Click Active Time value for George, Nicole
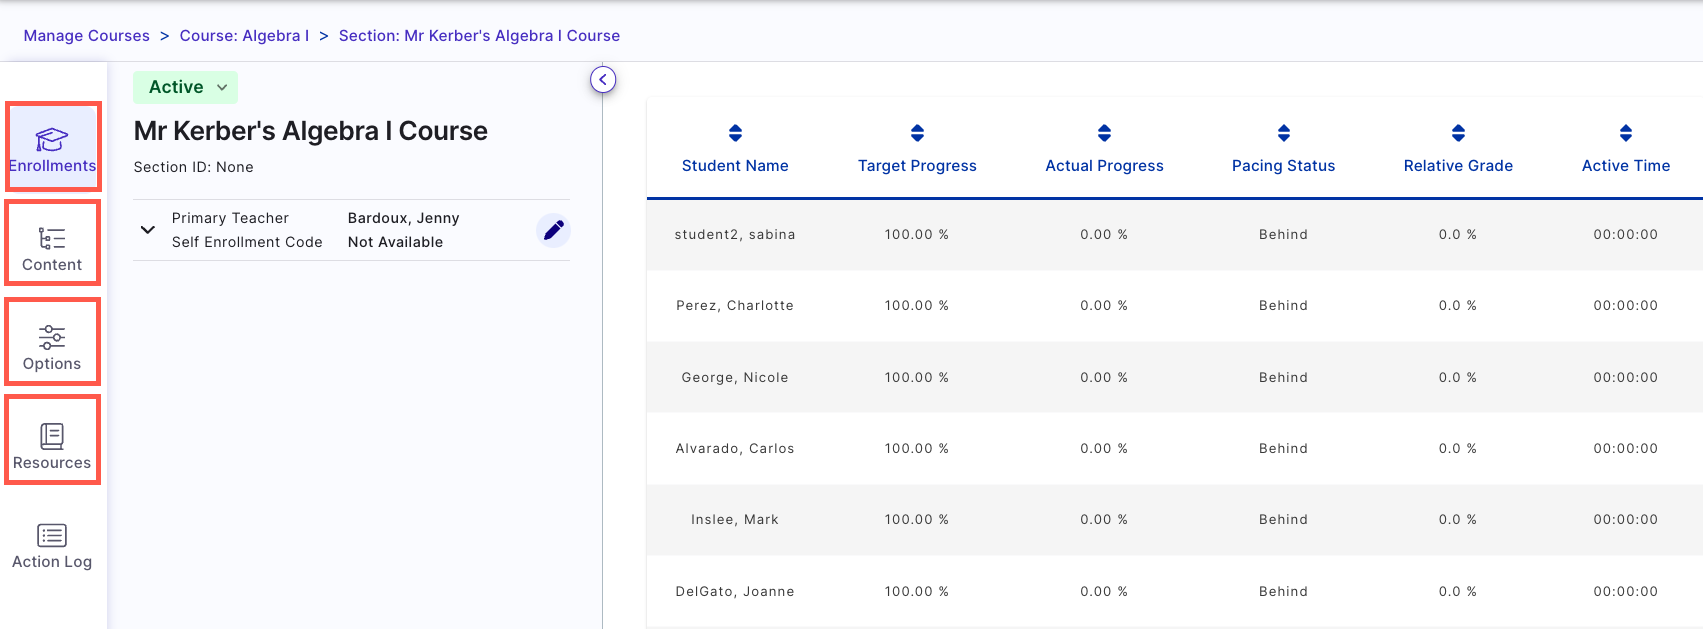The height and width of the screenshot is (629, 1703). [x=1626, y=378]
